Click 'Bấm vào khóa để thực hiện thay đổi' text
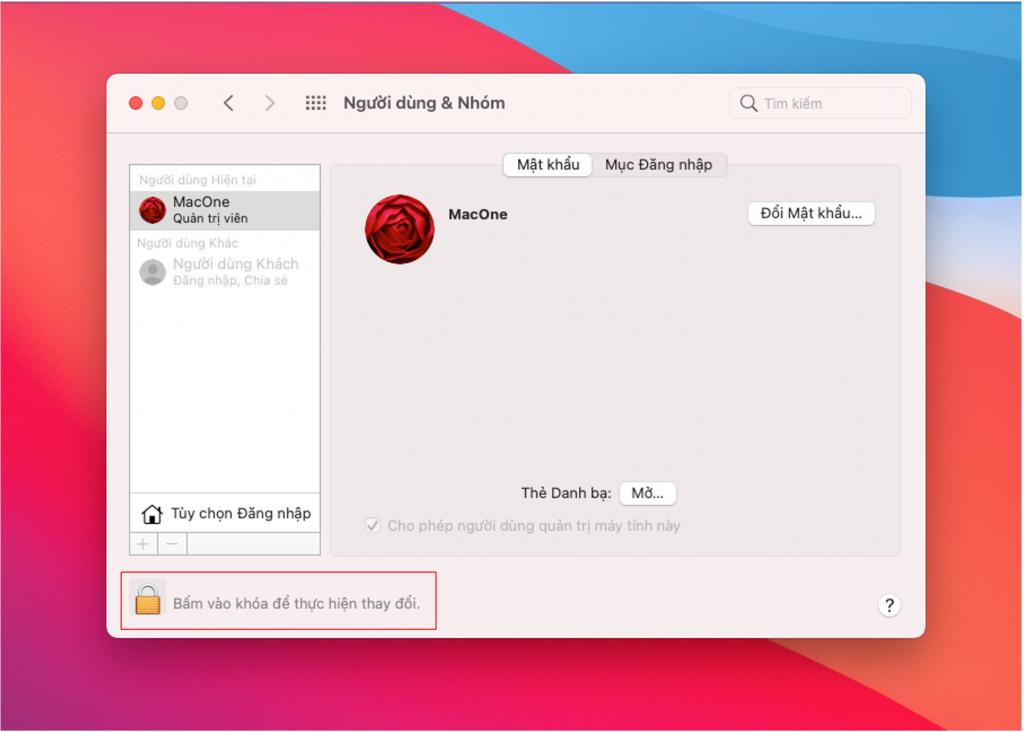The width and height of the screenshot is (1024, 732). [296, 603]
